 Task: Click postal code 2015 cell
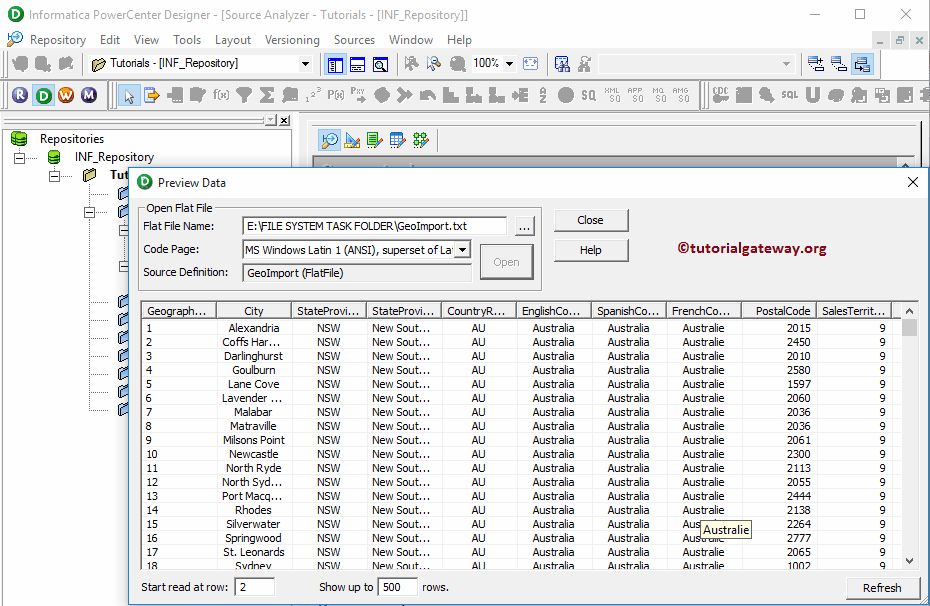(778, 328)
